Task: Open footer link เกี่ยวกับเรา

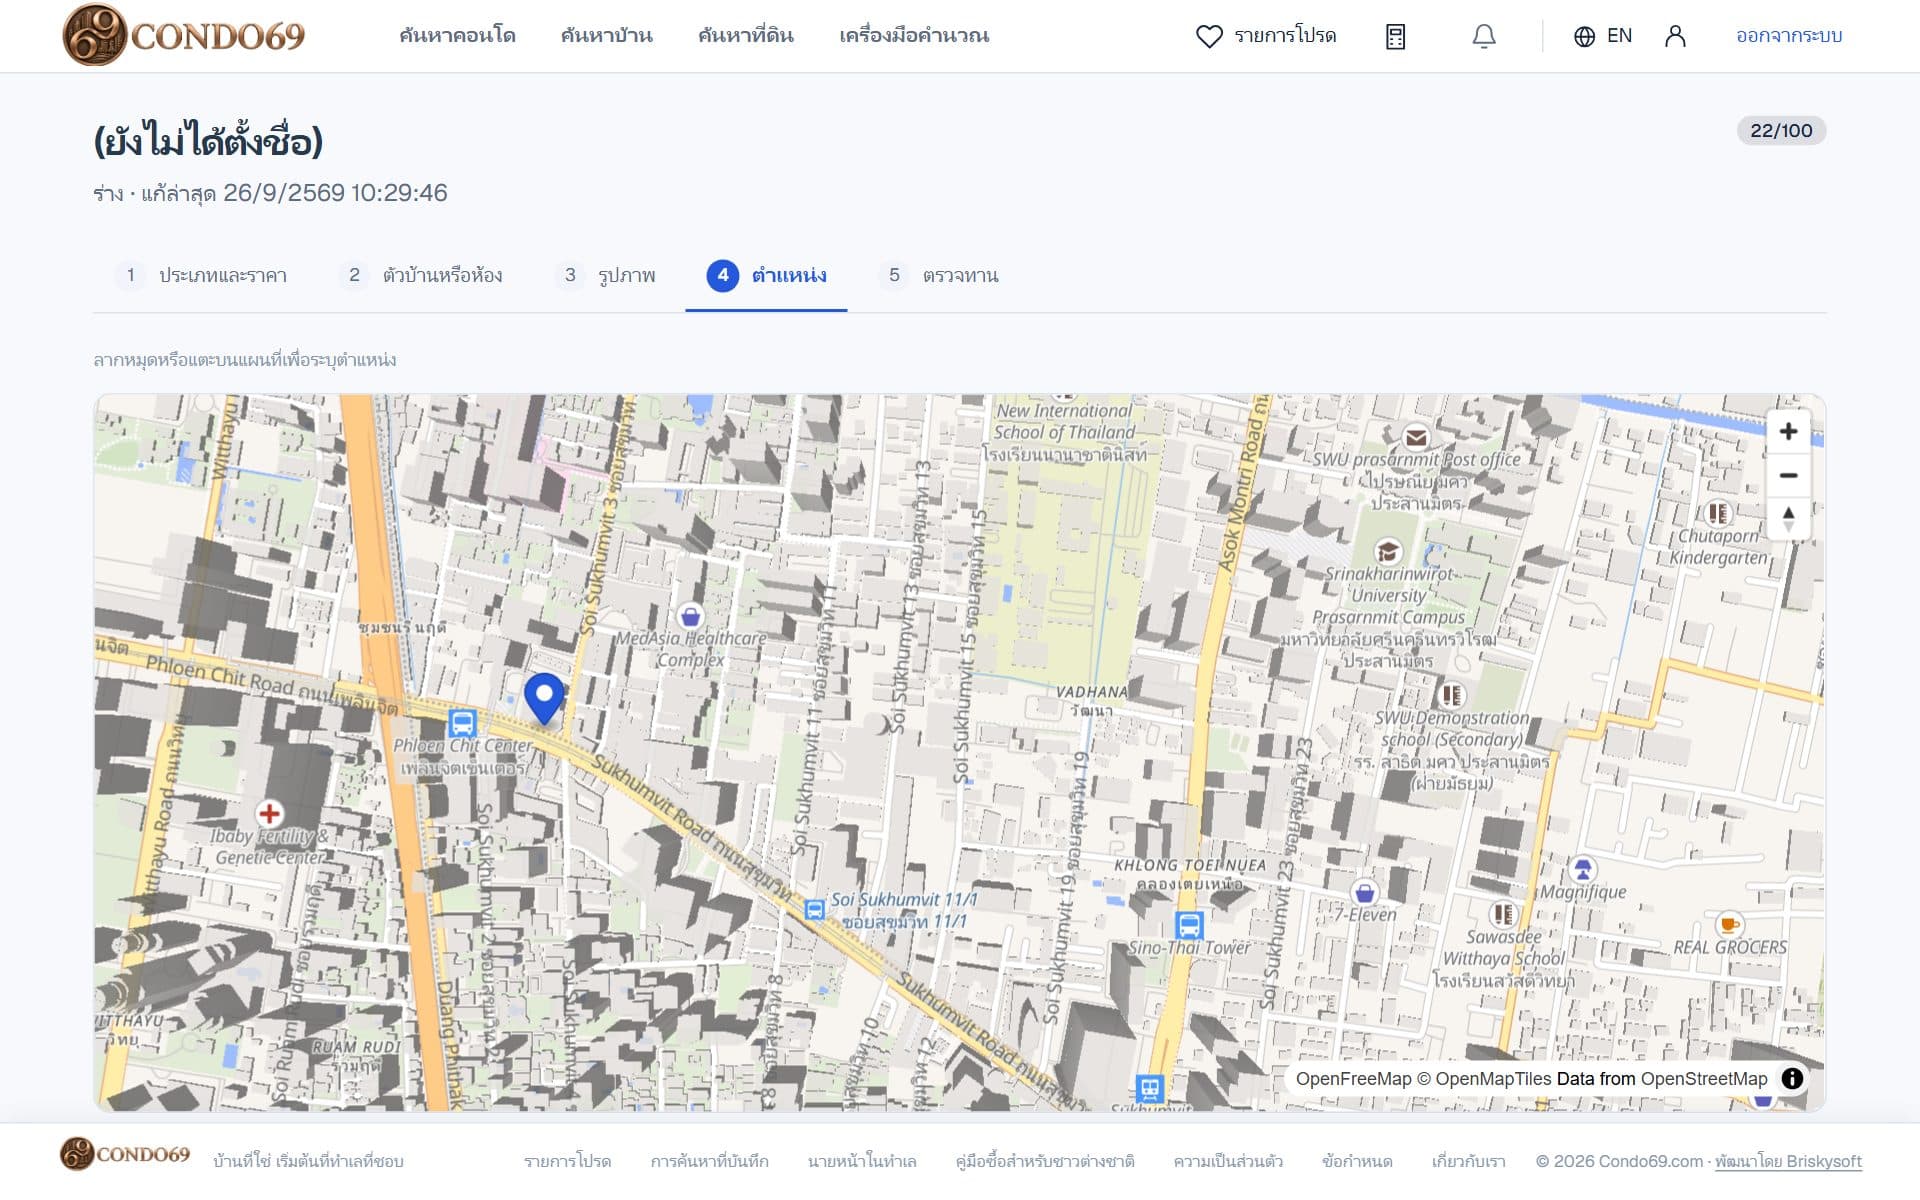Action: tap(1468, 1161)
